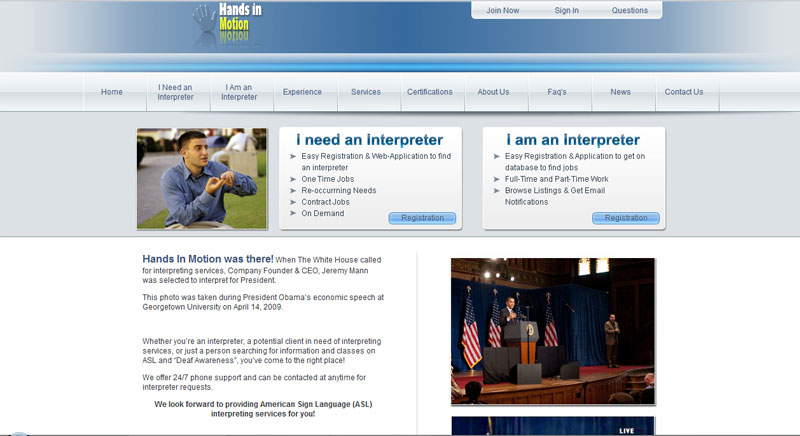Screen dimensions: 800x436
Task: Open the Experience menu item
Action: (302, 92)
